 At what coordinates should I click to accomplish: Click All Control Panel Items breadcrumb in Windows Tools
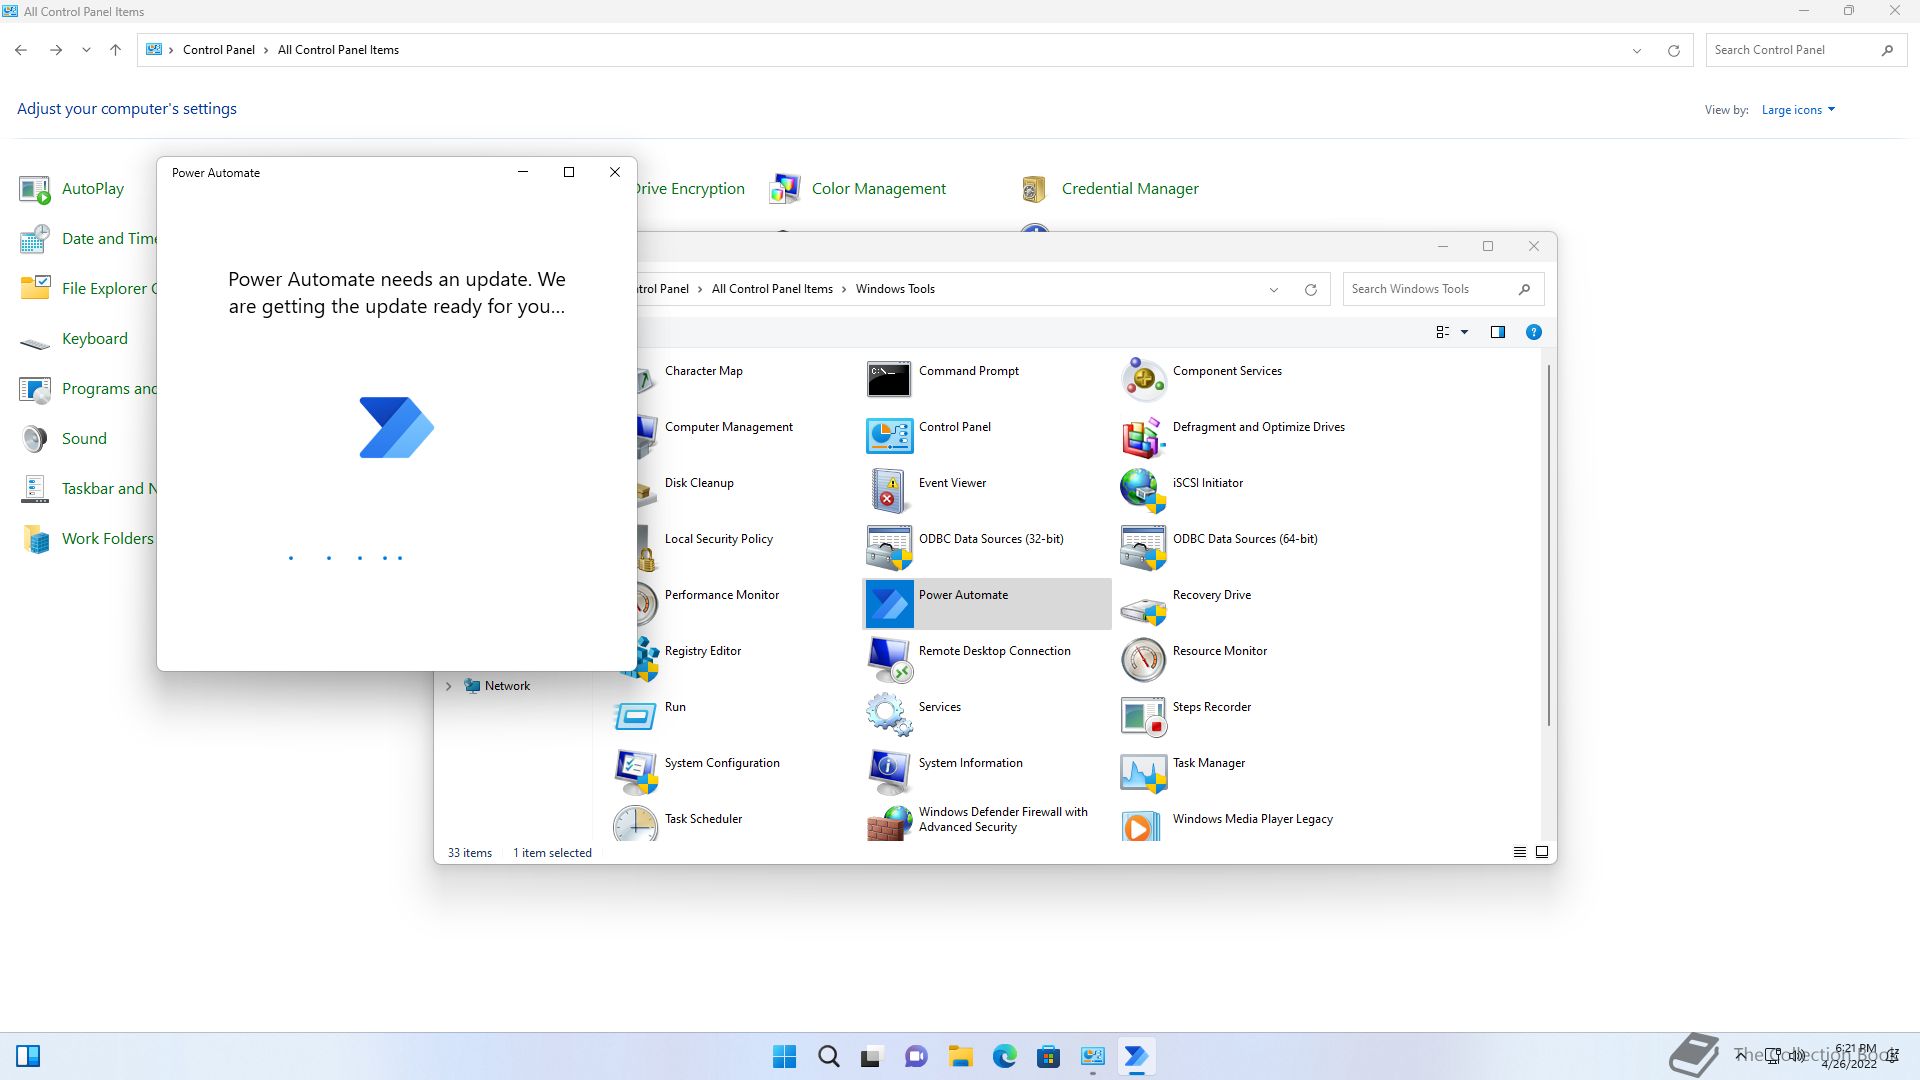coord(772,289)
